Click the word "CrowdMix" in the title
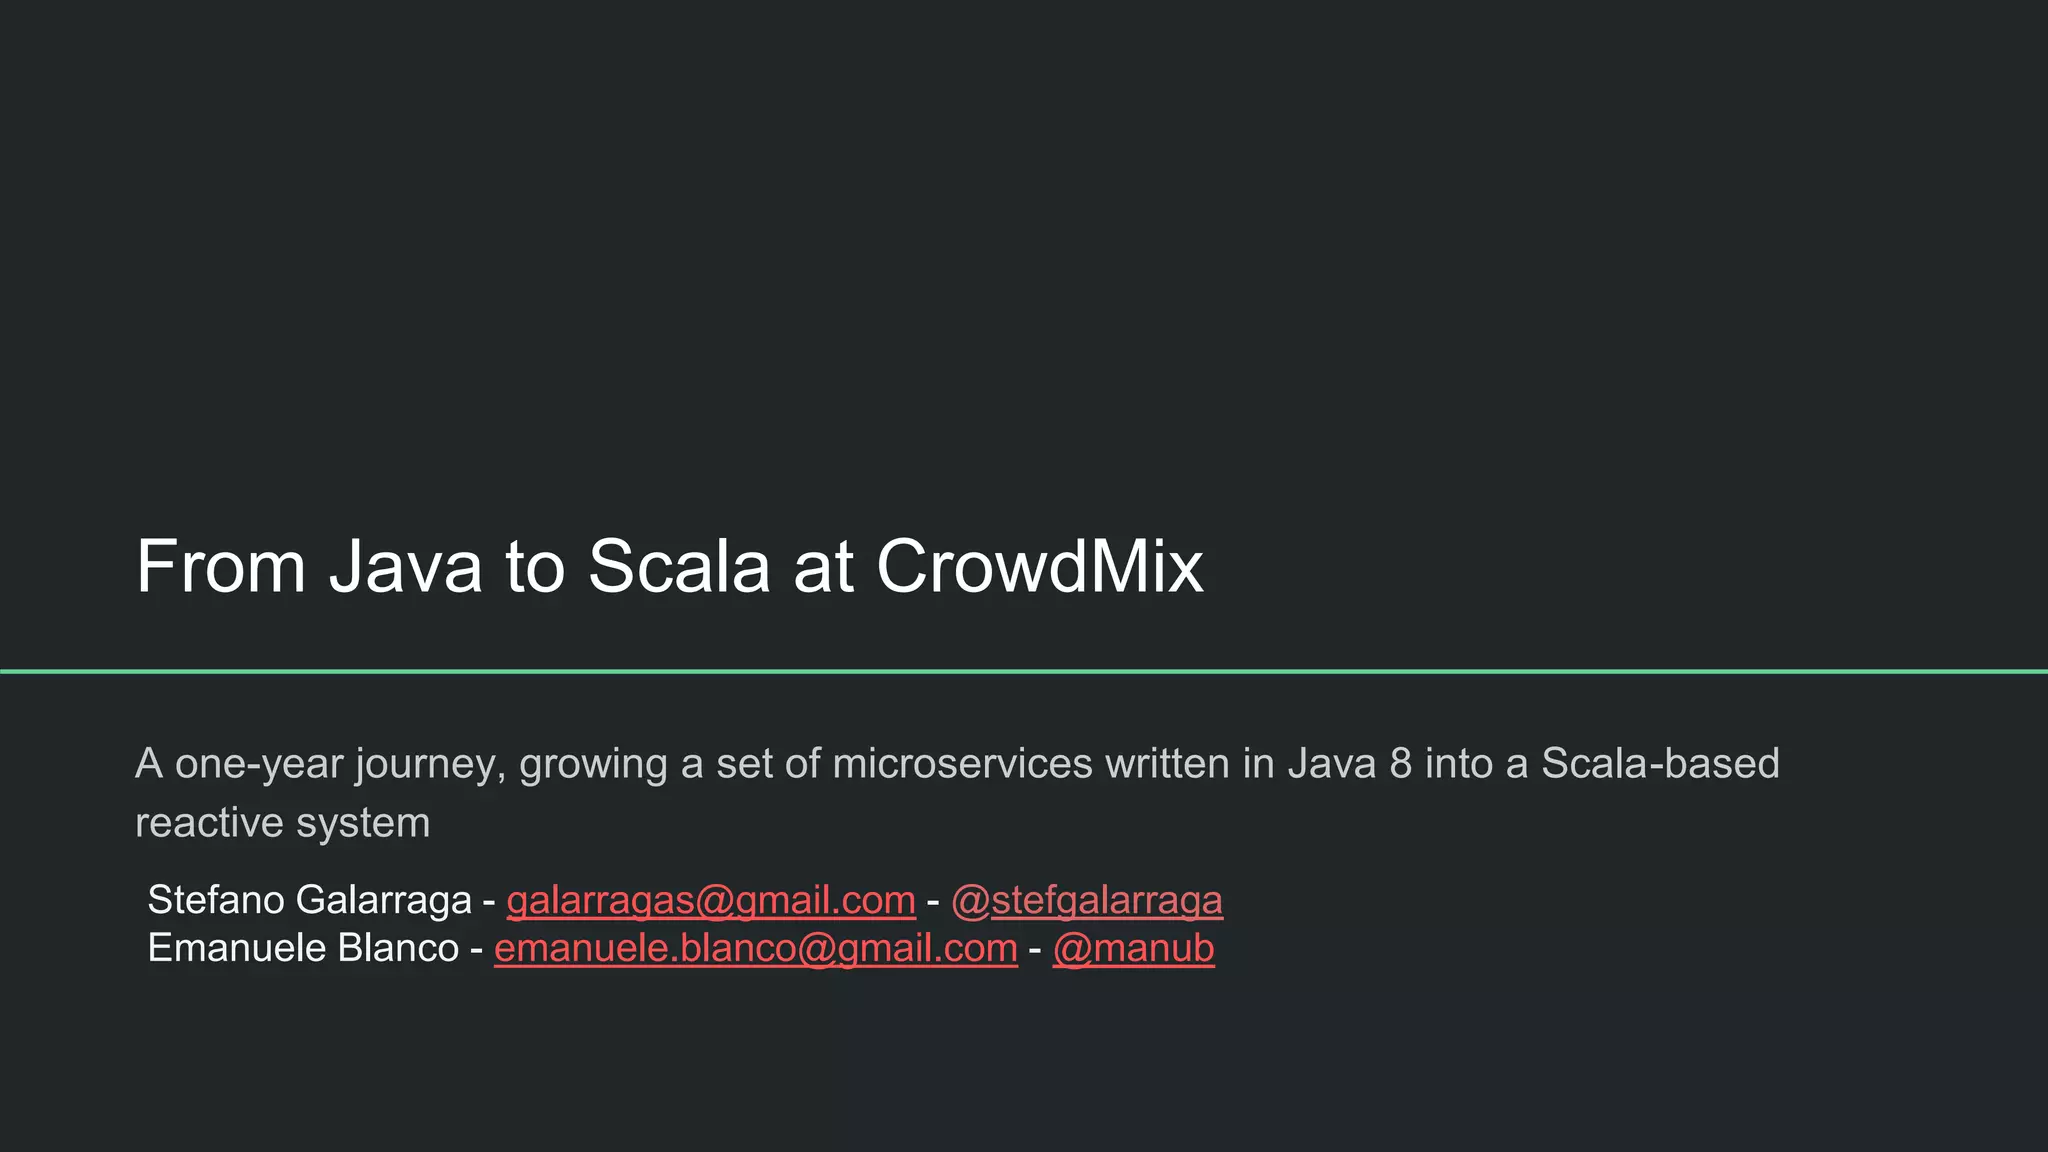2048x1152 pixels. click(x=1040, y=567)
